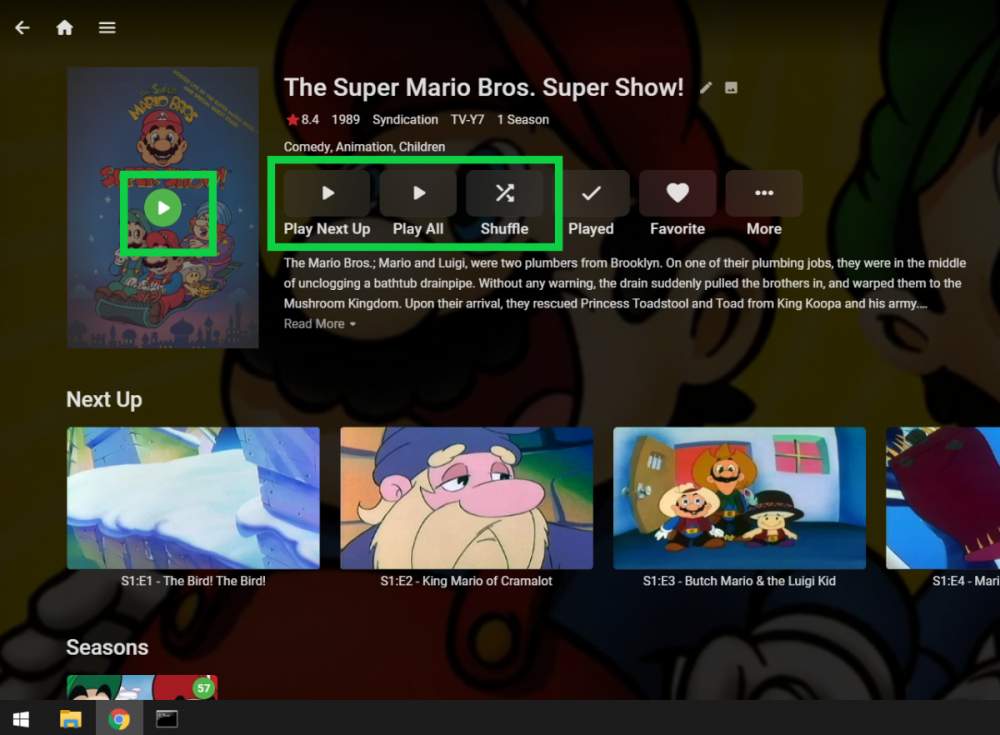Image resolution: width=1000 pixels, height=735 pixels.
Task: Click the edit pencil next to the show title
Action: (x=706, y=87)
